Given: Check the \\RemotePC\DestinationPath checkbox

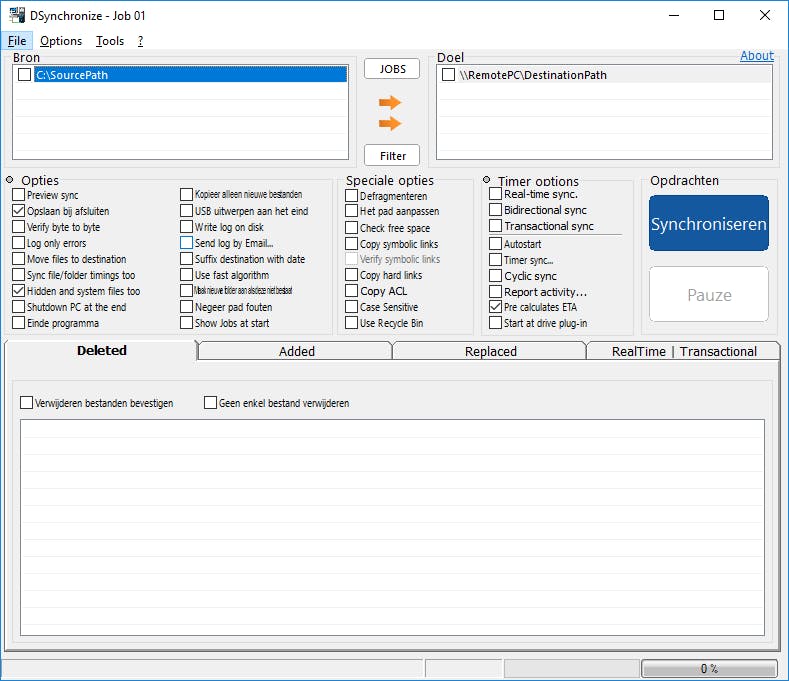Looking at the screenshot, I should tap(448, 74).
